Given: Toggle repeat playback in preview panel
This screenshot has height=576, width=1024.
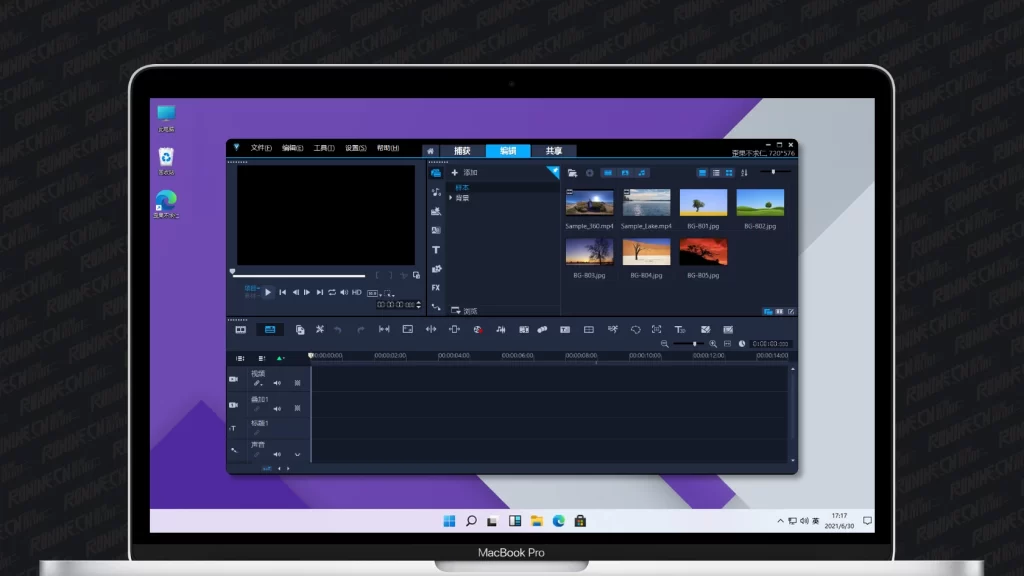Looking at the screenshot, I should 332,292.
